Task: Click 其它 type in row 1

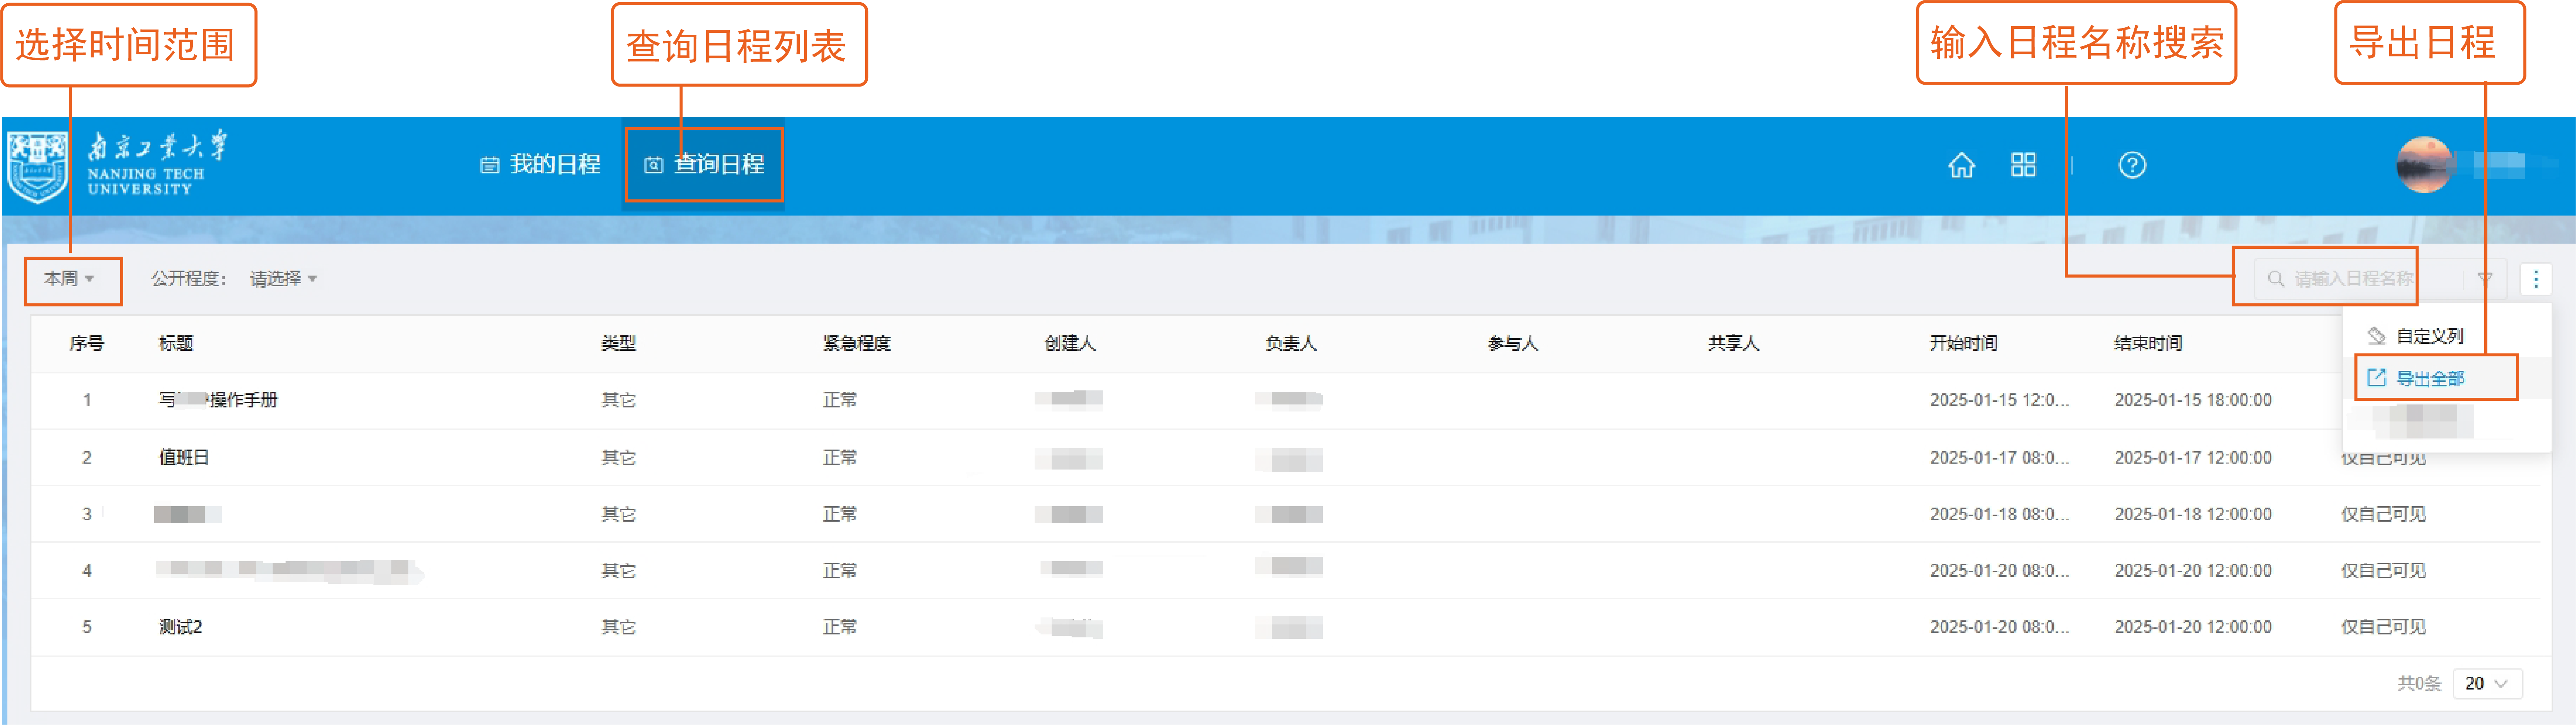Action: coord(618,400)
